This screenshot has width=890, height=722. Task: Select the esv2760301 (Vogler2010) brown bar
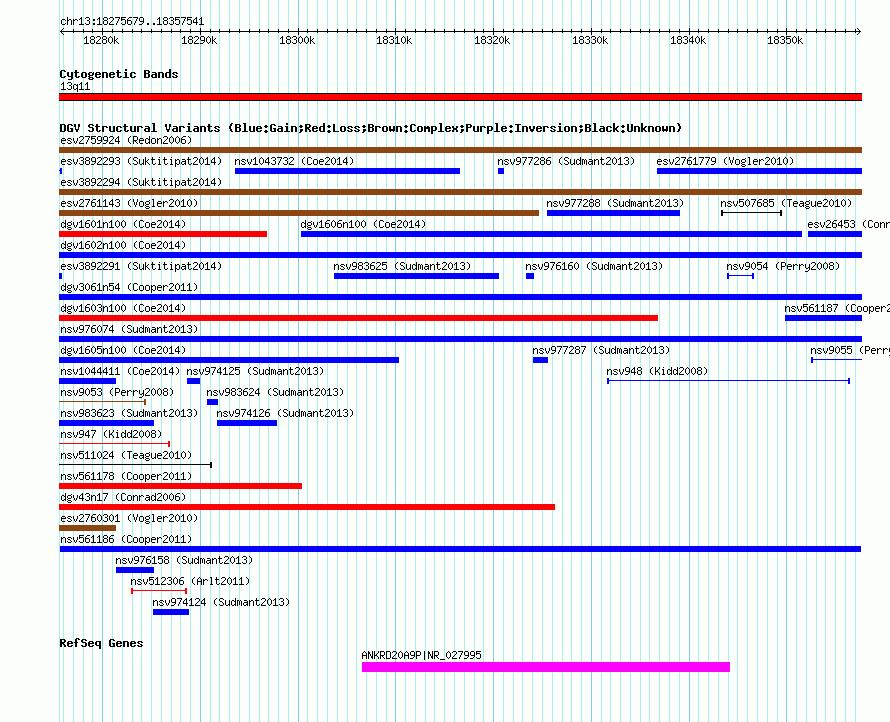[x=87, y=528]
